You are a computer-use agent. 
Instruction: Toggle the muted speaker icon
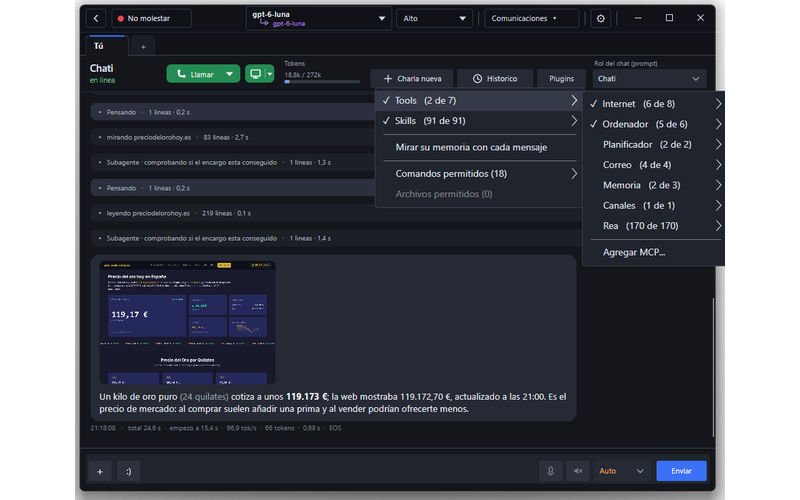(578, 471)
